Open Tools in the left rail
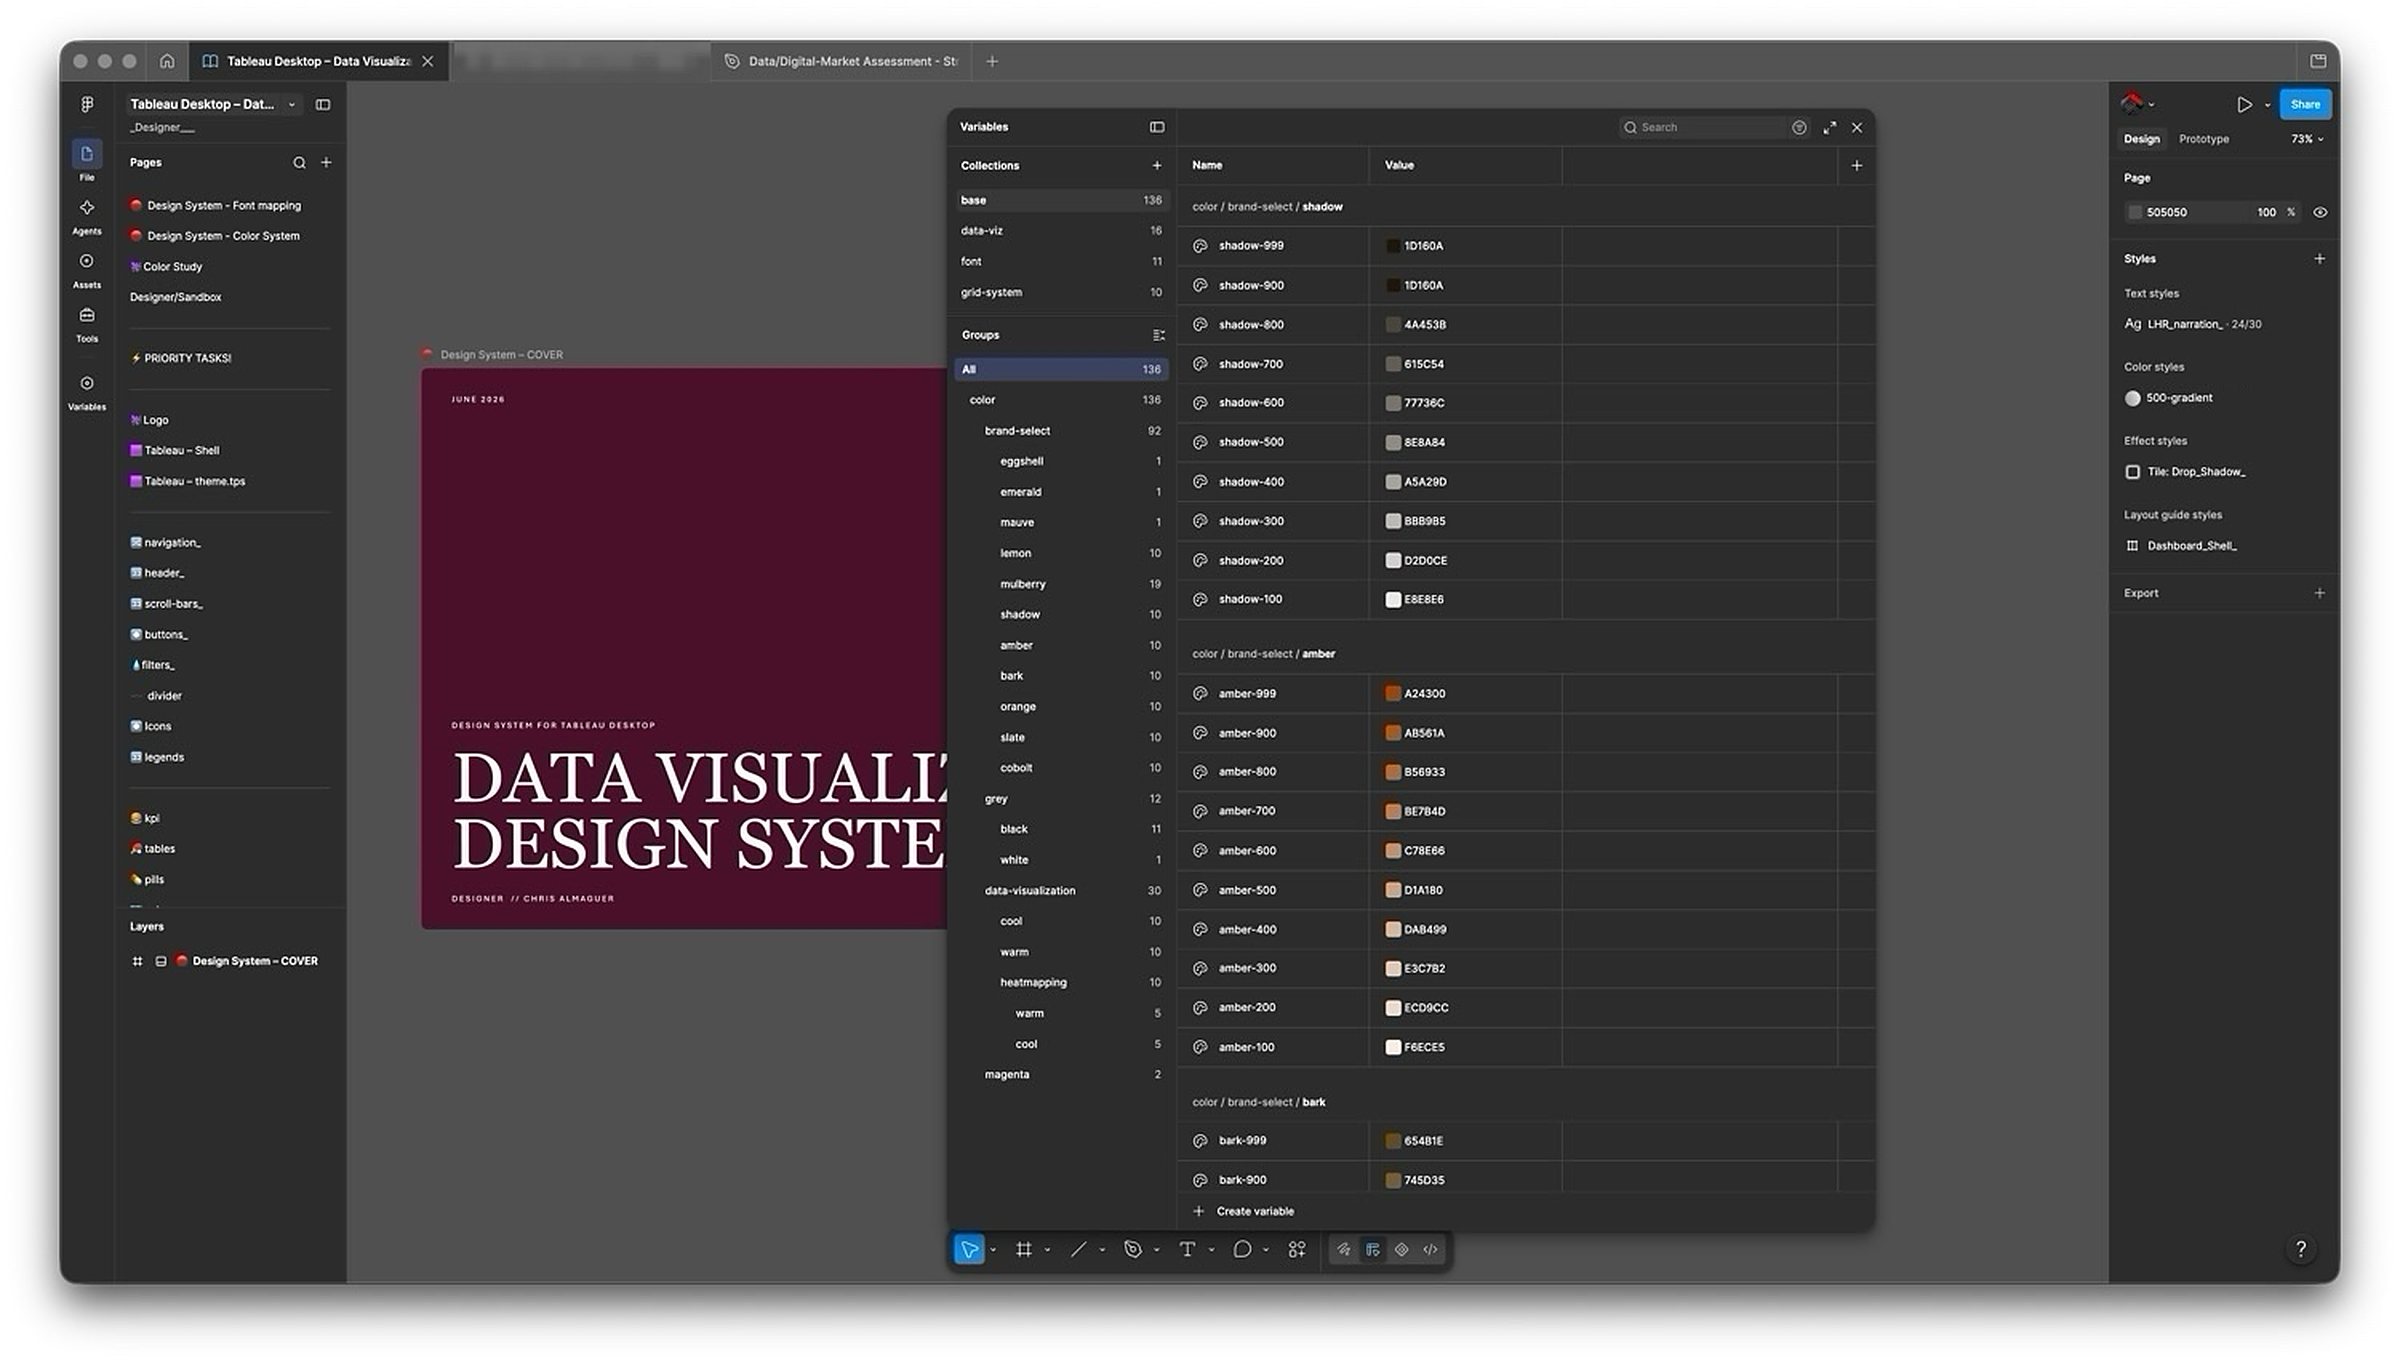2400x1363 pixels. click(87, 323)
